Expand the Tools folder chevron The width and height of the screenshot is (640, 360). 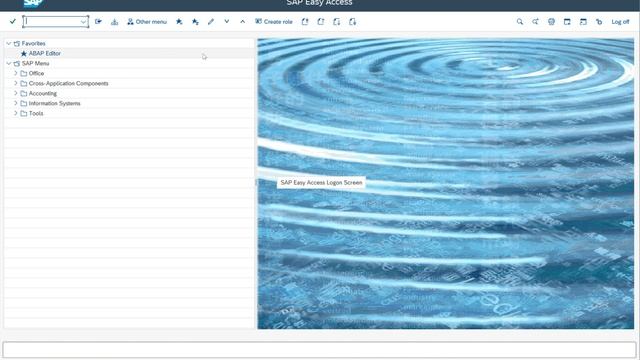[16, 113]
